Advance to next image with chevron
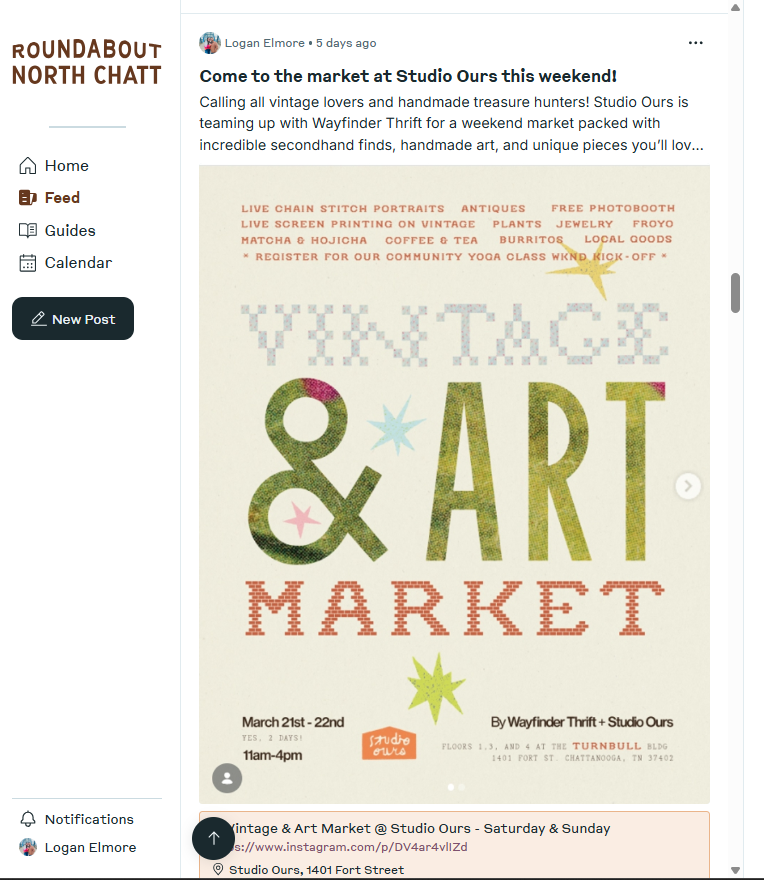This screenshot has height=880, width=764. point(688,487)
